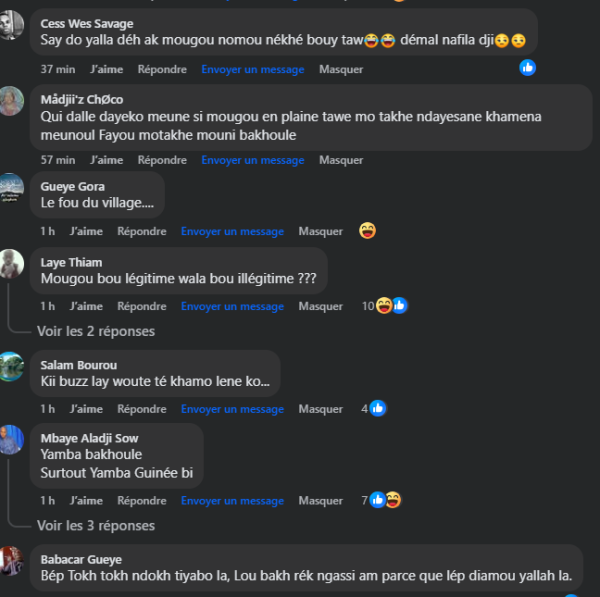The width and height of the screenshot is (600, 597).
Task: Open Laye Thiam profile name link
Action: pyautogui.click(x=72, y=263)
